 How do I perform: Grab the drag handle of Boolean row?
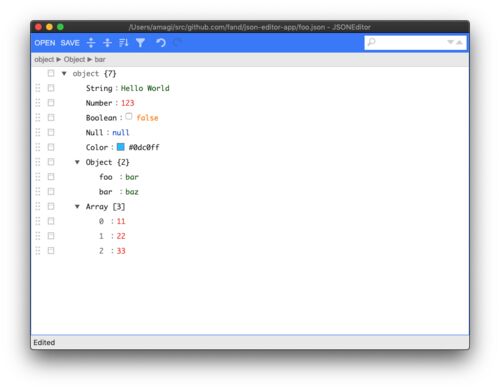click(x=38, y=118)
